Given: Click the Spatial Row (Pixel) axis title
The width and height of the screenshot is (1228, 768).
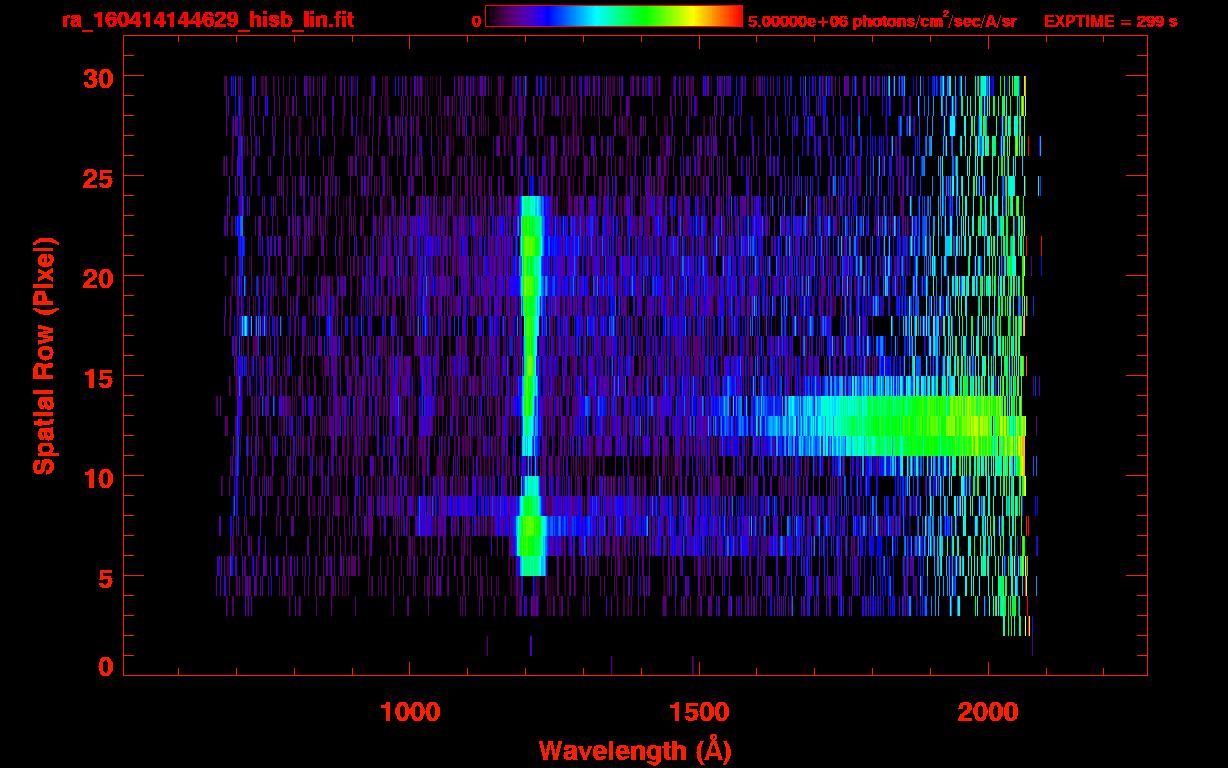Looking at the screenshot, I should pos(45,355).
